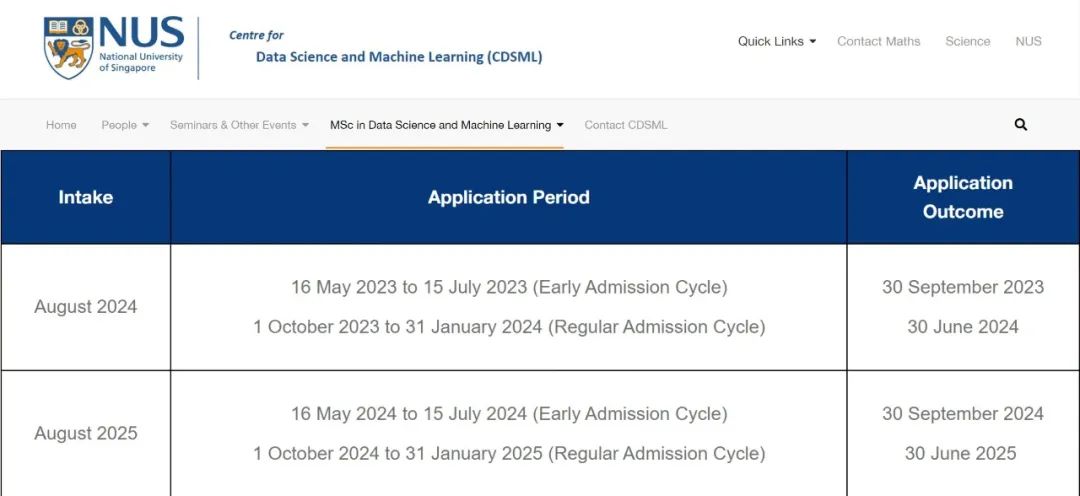This screenshot has width=1080, height=496.
Task: Click the Intake column header
Action: pos(85,197)
